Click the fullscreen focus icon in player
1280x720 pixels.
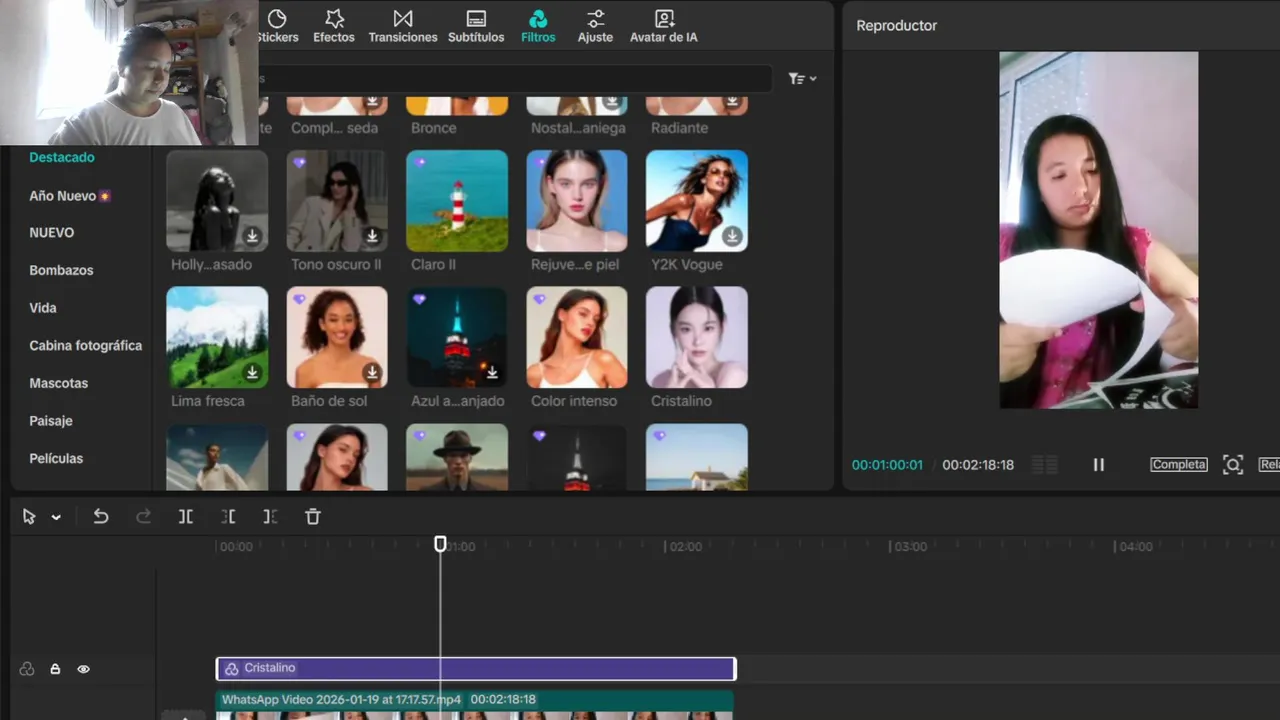(1233, 465)
